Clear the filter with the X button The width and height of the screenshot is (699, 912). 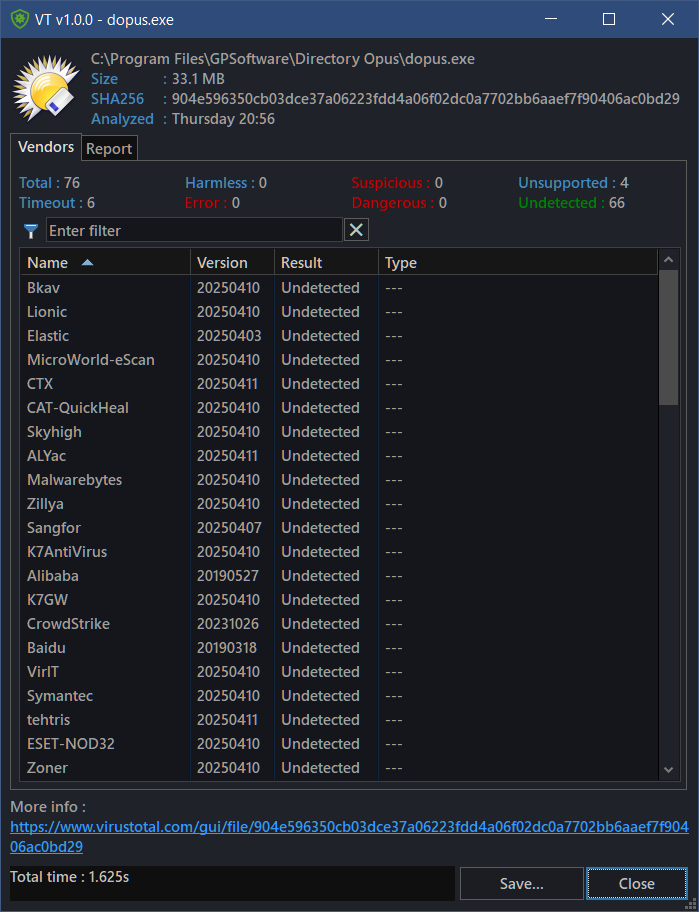point(356,230)
